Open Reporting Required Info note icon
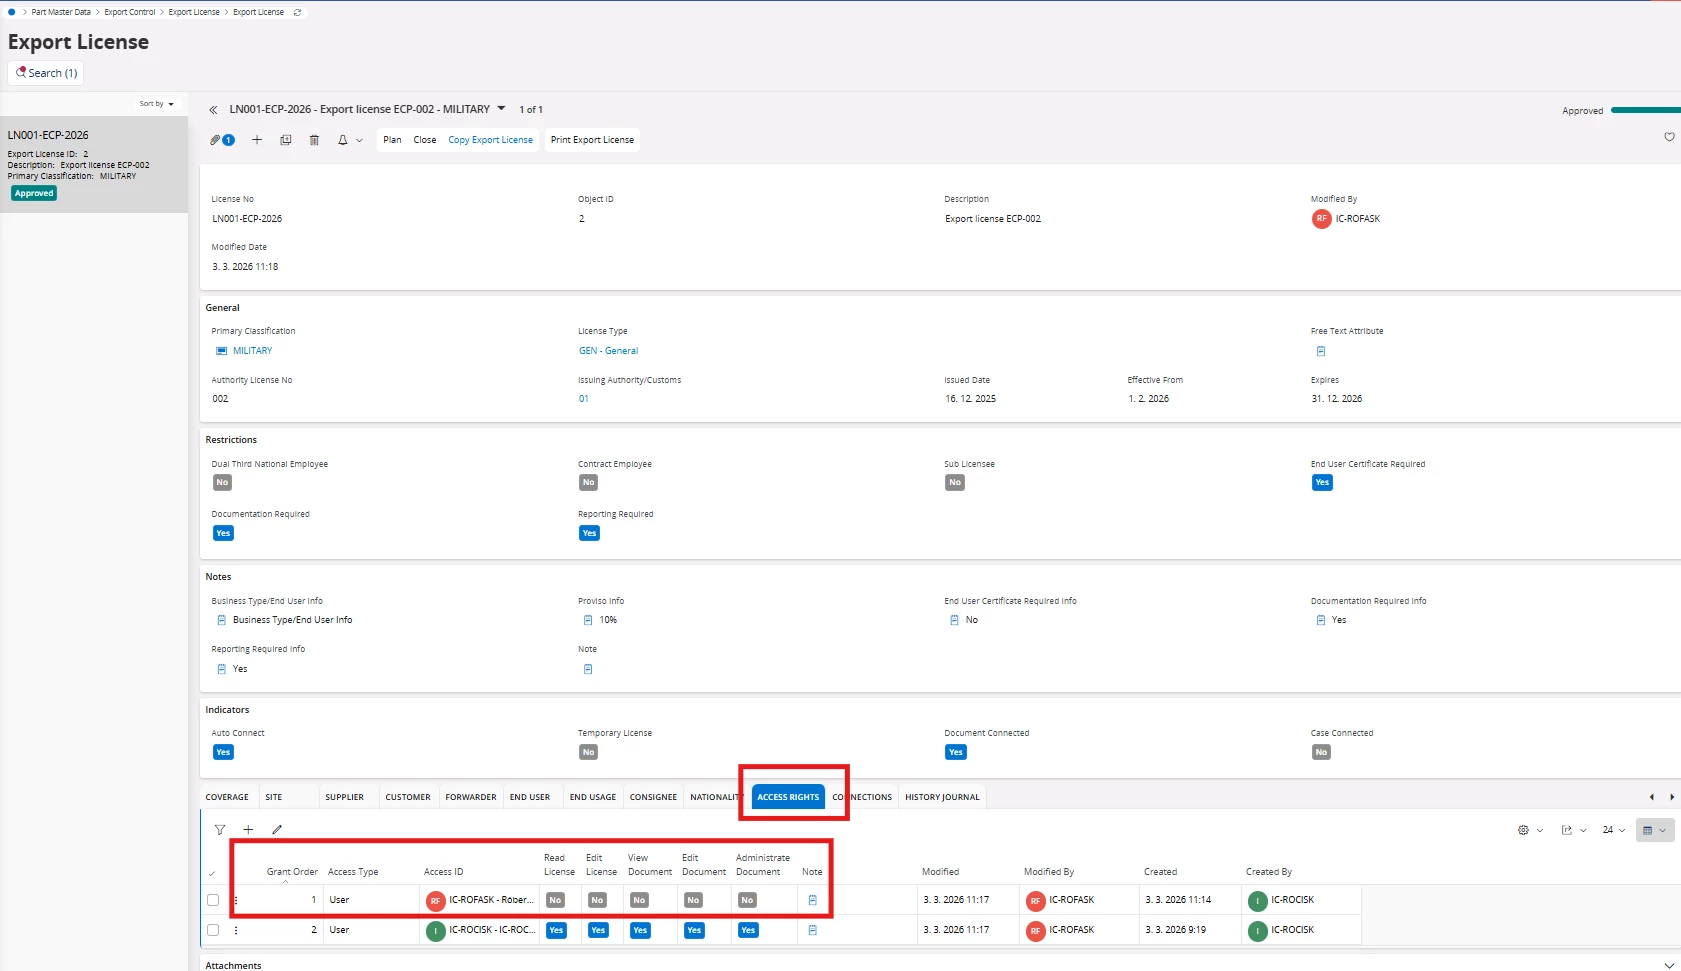 coord(222,669)
